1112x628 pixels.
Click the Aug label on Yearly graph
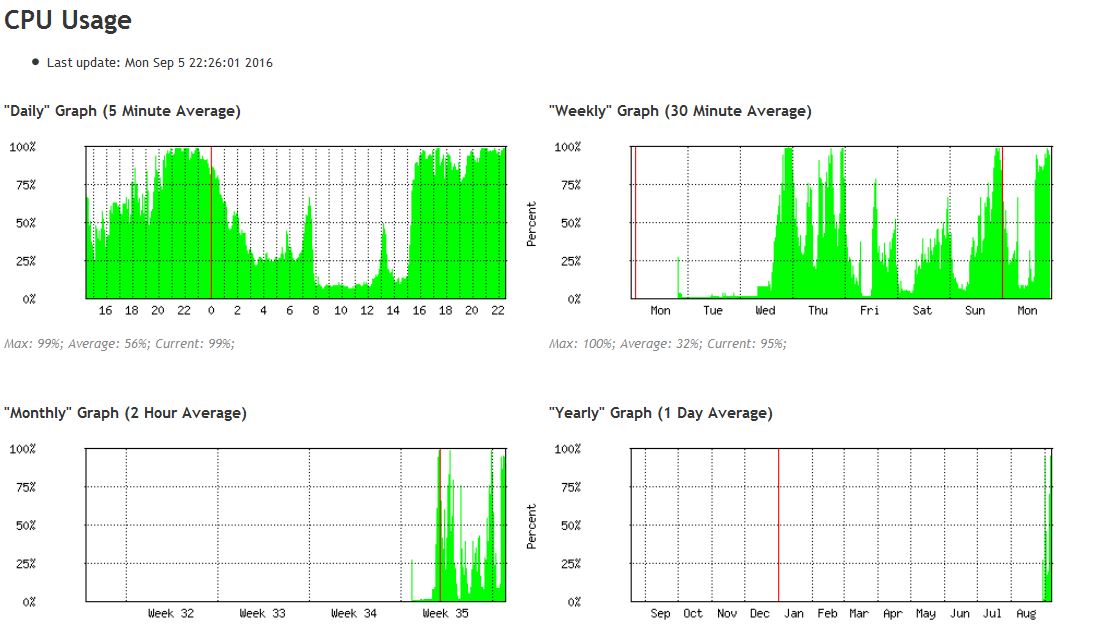(1026, 613)
